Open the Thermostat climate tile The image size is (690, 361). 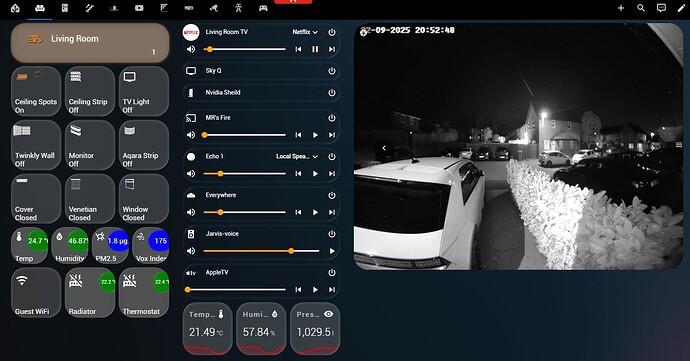coord(143,292)
